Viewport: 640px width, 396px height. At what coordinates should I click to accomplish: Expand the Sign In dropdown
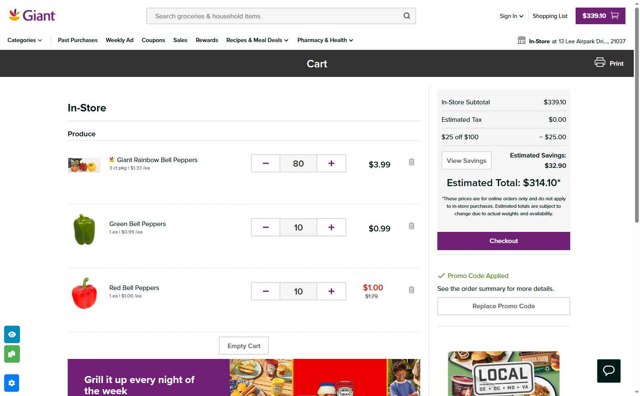(511, 16)
